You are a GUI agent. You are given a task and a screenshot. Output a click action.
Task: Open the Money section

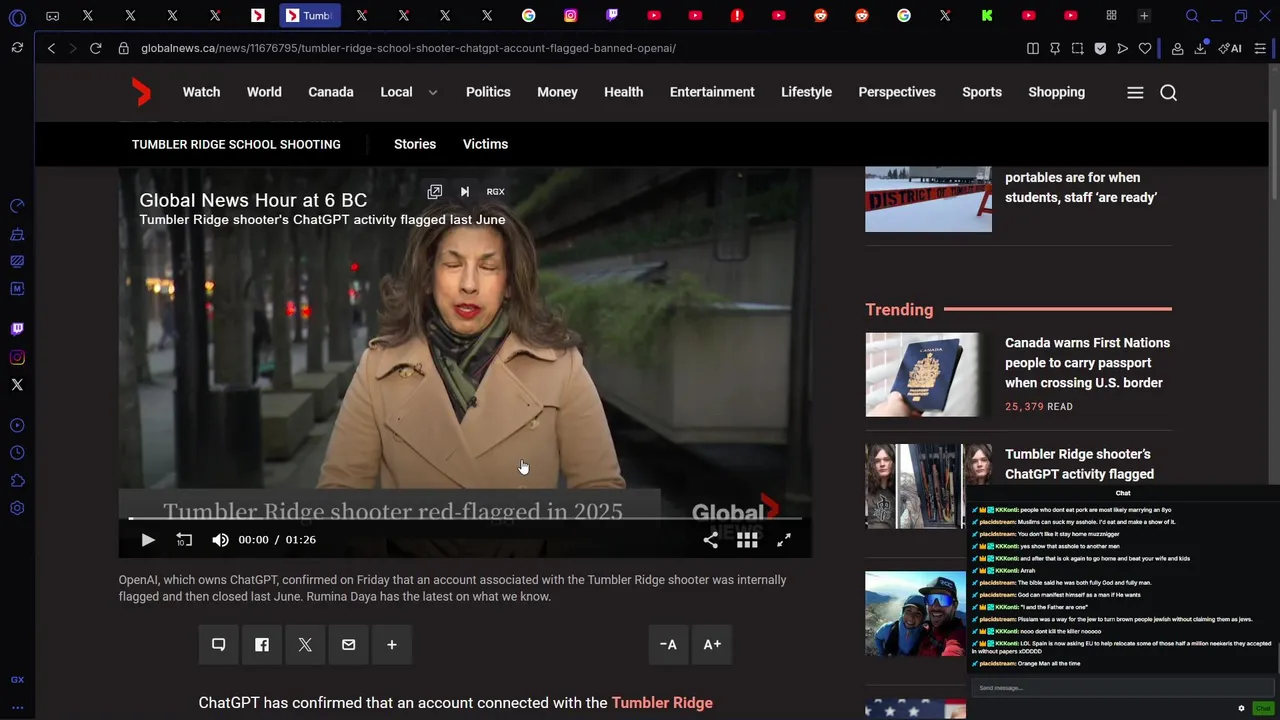(557, 92)
